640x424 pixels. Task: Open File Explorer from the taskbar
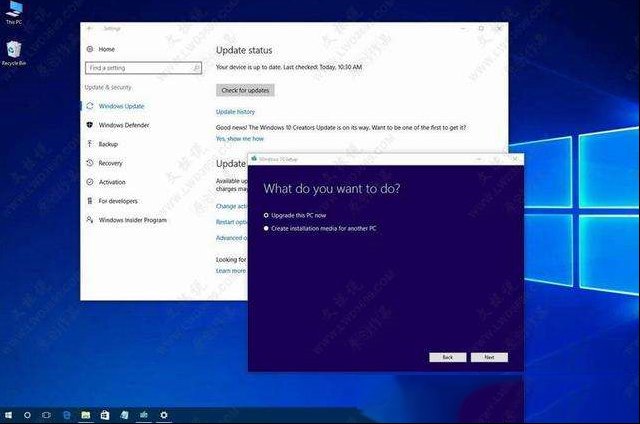coord(86,415)
